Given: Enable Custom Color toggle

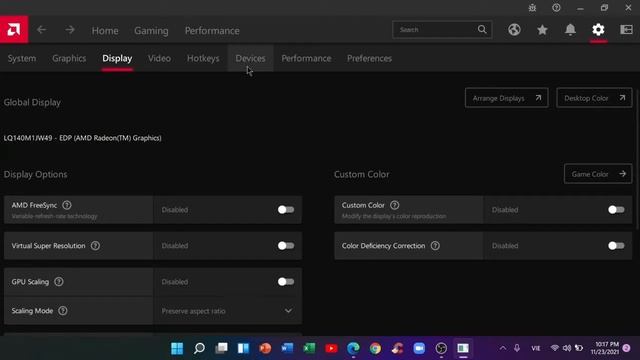Looking at the screenshot, I should (616, 210).
